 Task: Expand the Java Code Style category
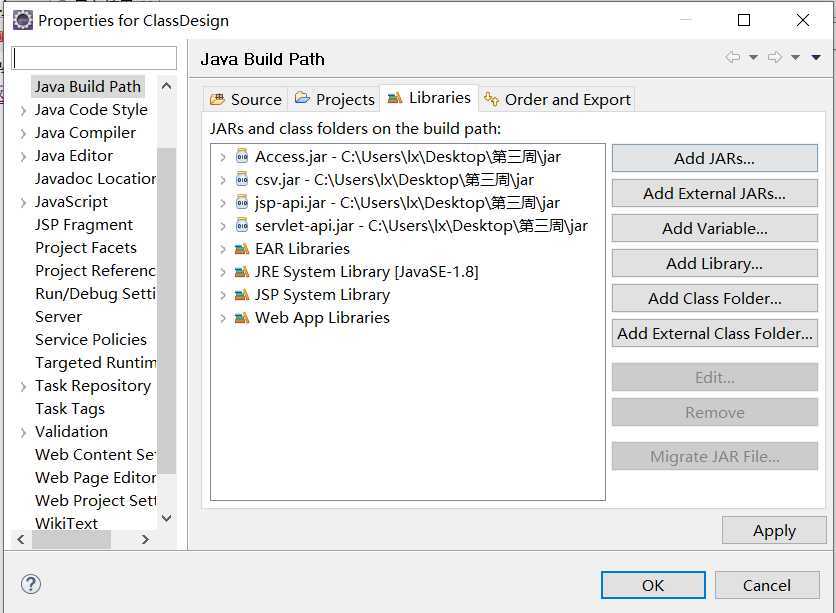point(23,110)
